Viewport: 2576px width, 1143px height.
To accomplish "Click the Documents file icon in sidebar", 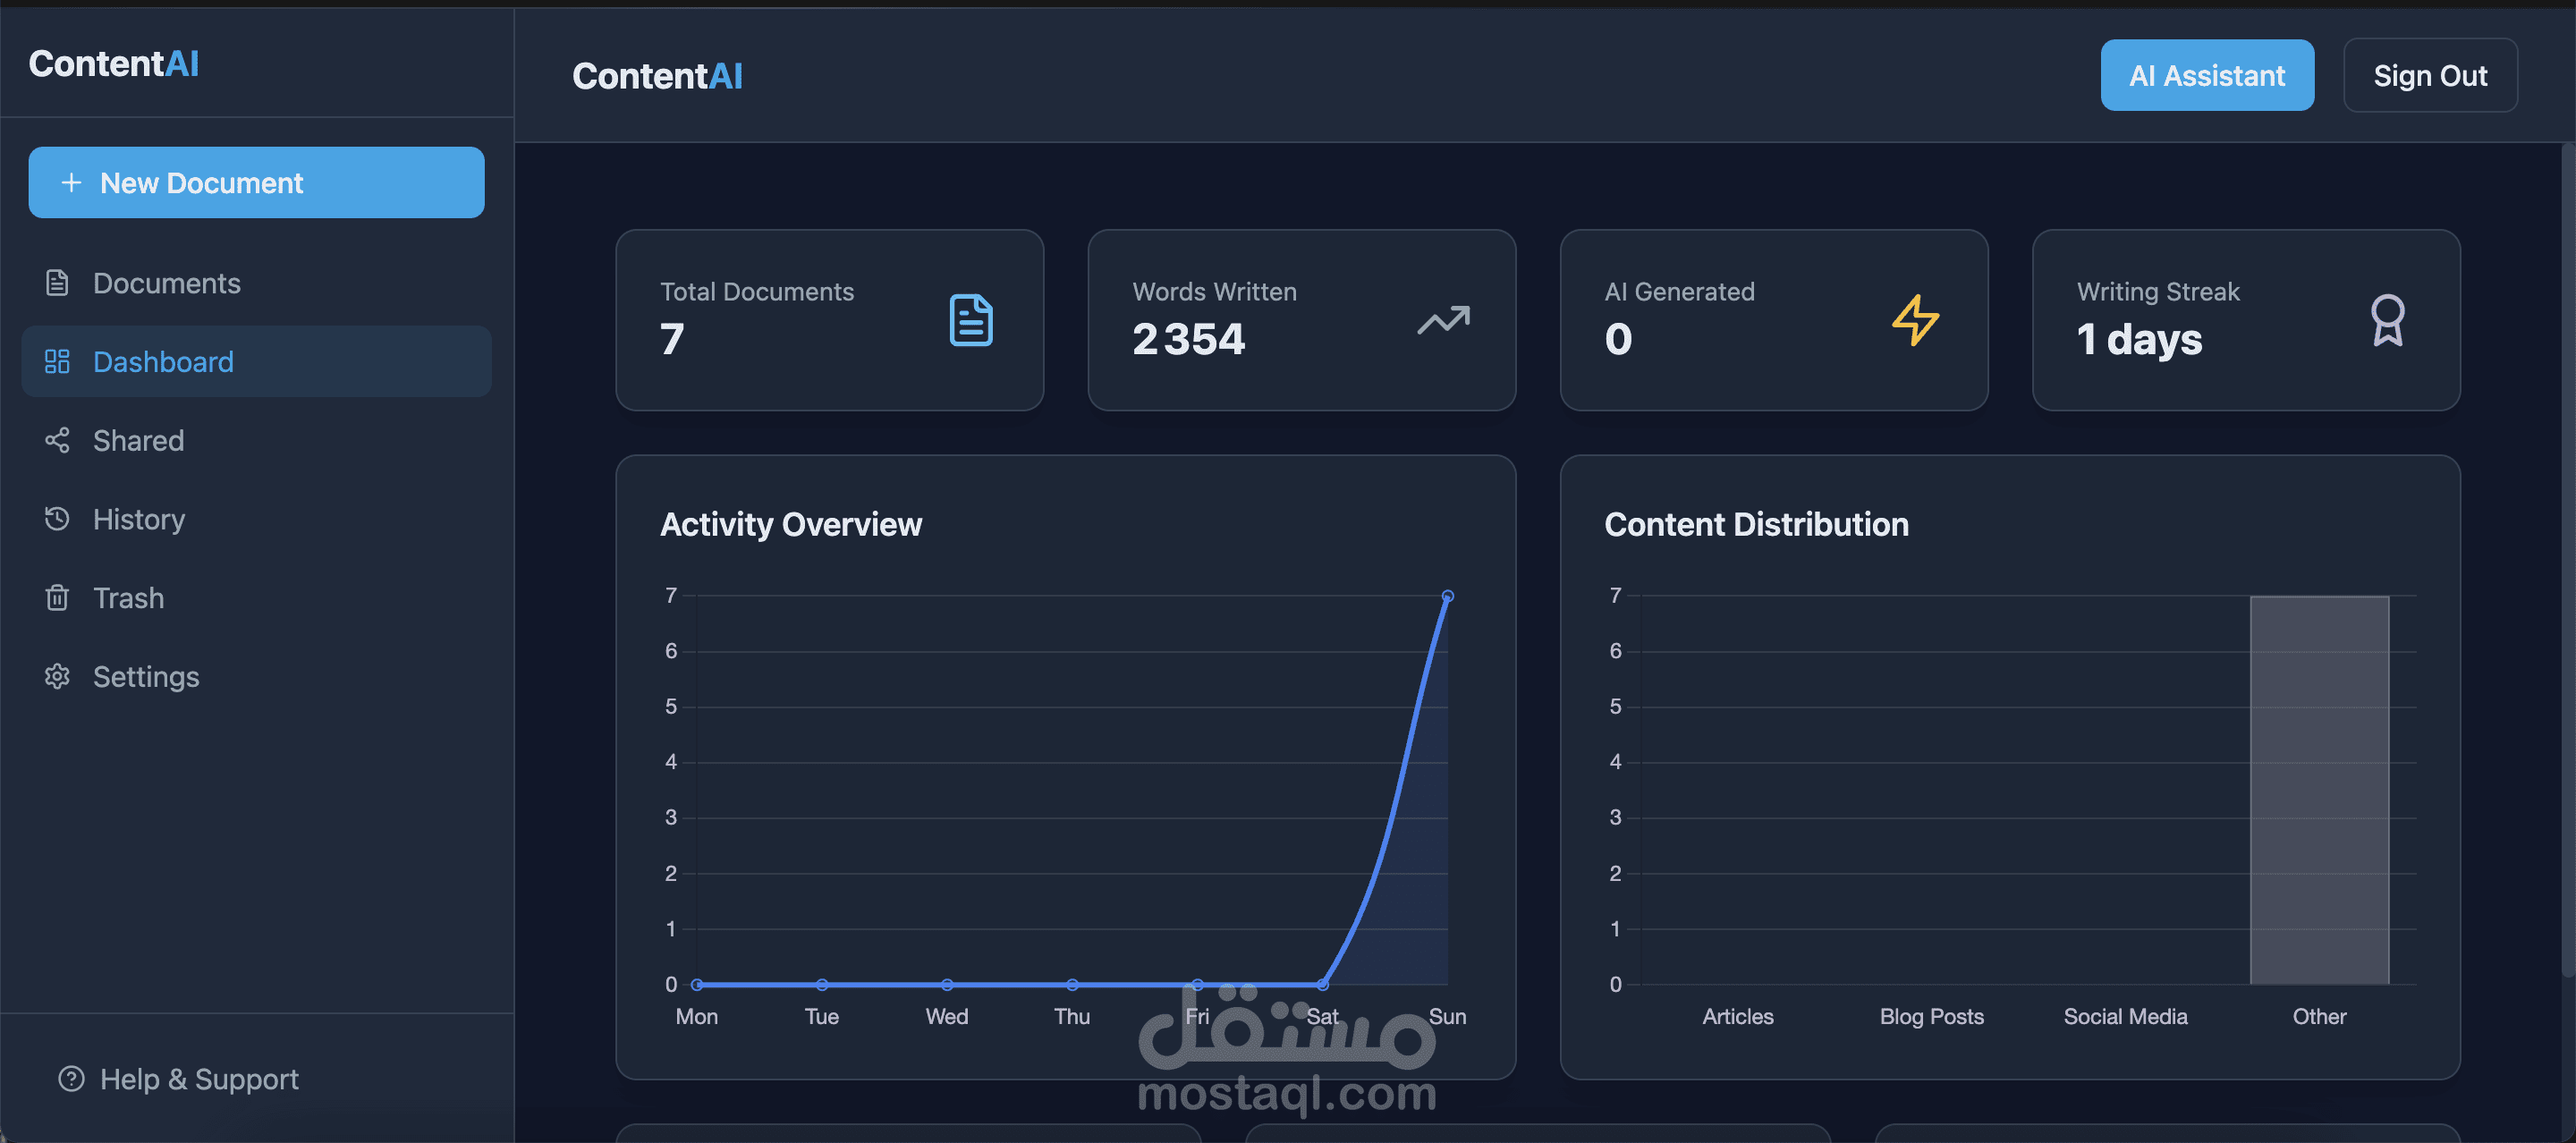I will point(57,283).
